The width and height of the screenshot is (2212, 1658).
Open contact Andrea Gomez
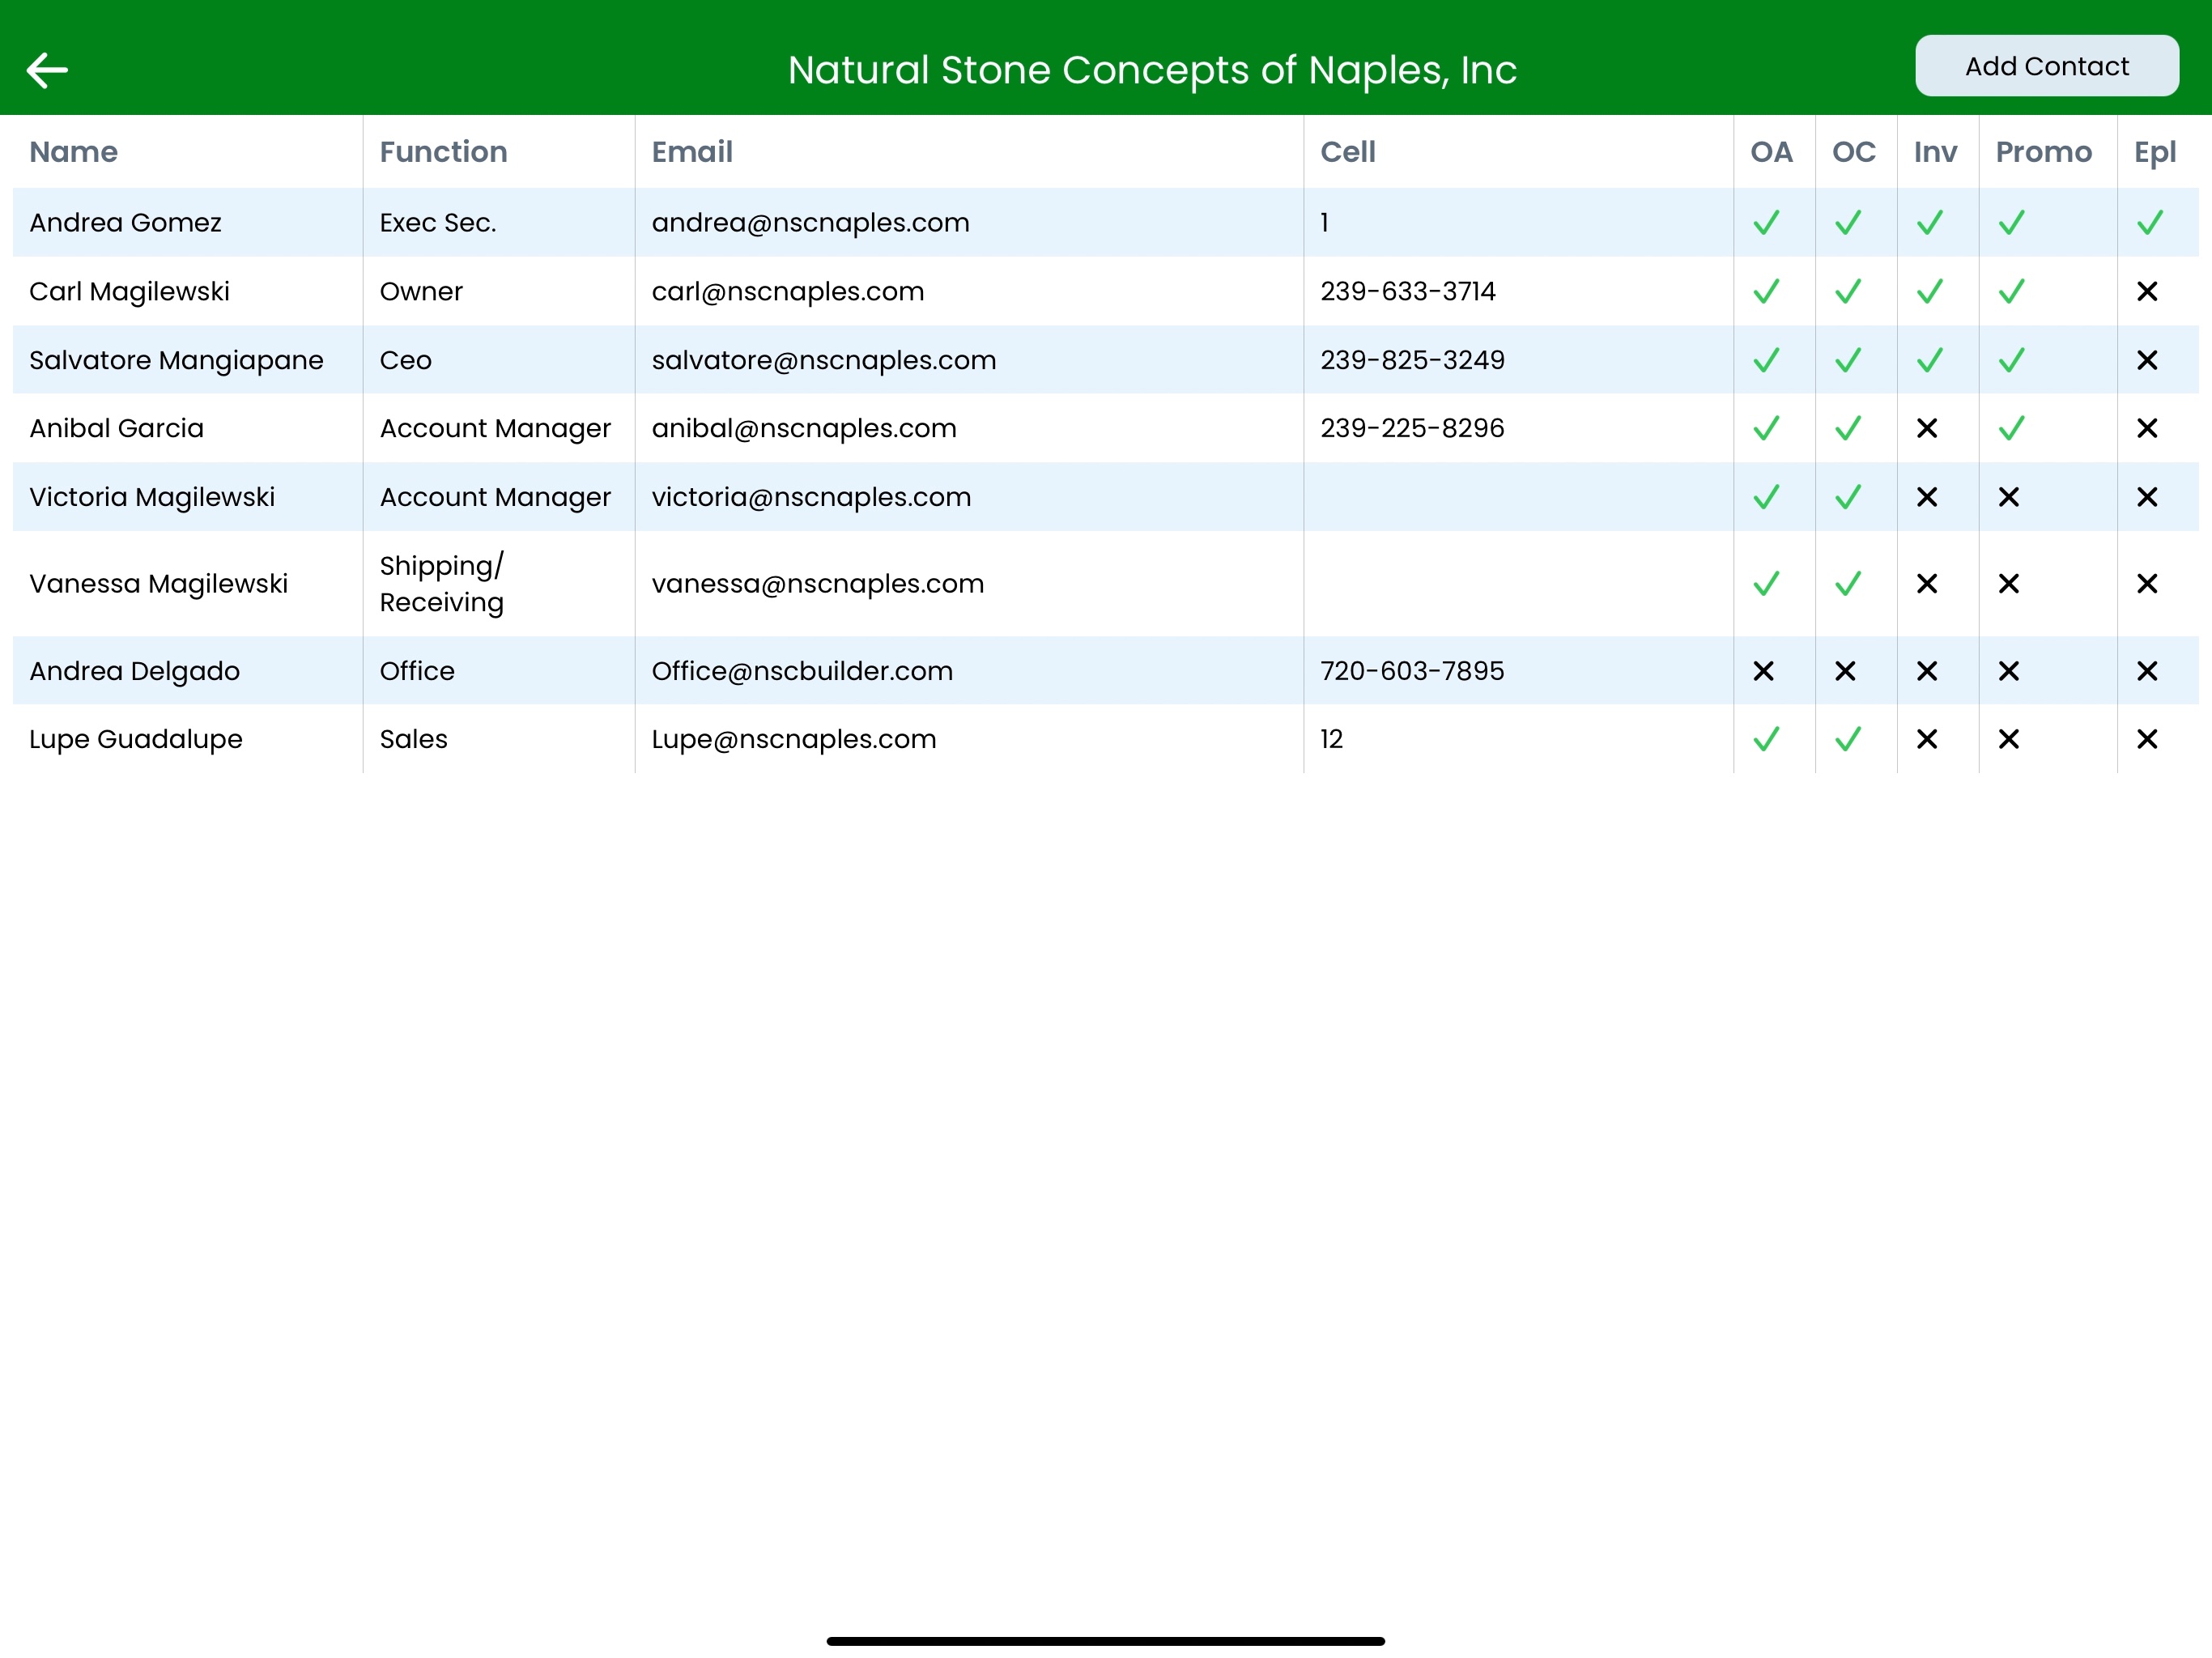tap(125, 222)
